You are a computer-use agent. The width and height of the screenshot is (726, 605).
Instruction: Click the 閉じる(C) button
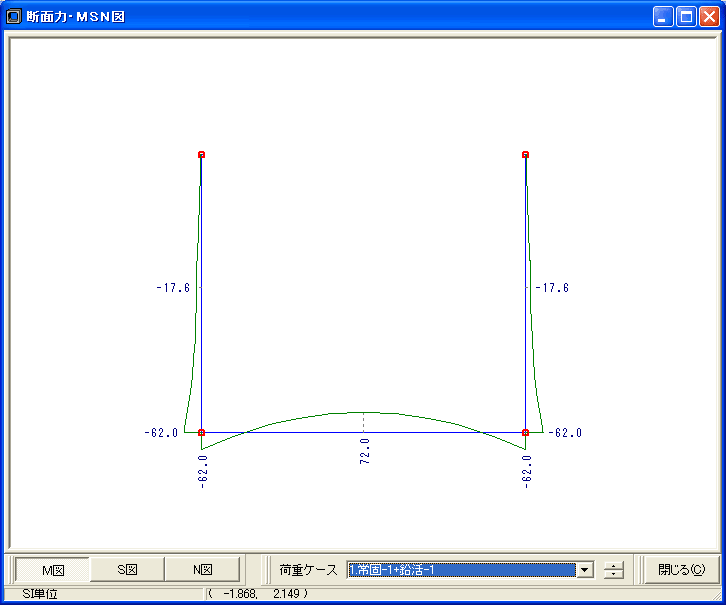pyautogui.click(x=682, y=570)
